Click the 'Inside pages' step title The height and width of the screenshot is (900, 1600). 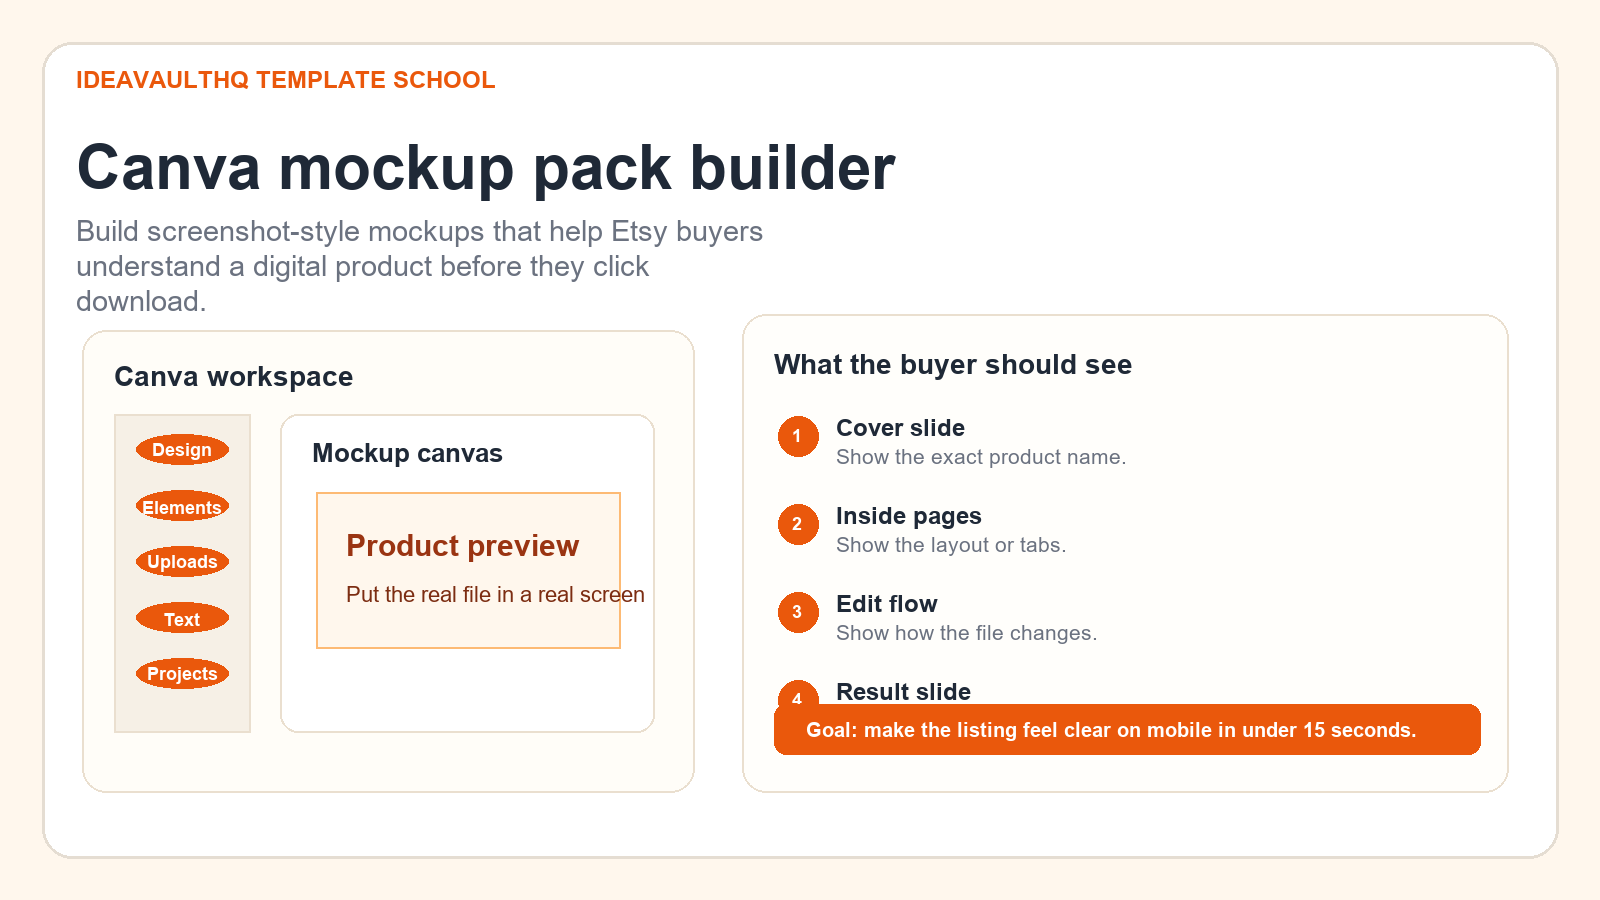click(x=909, y=516)
